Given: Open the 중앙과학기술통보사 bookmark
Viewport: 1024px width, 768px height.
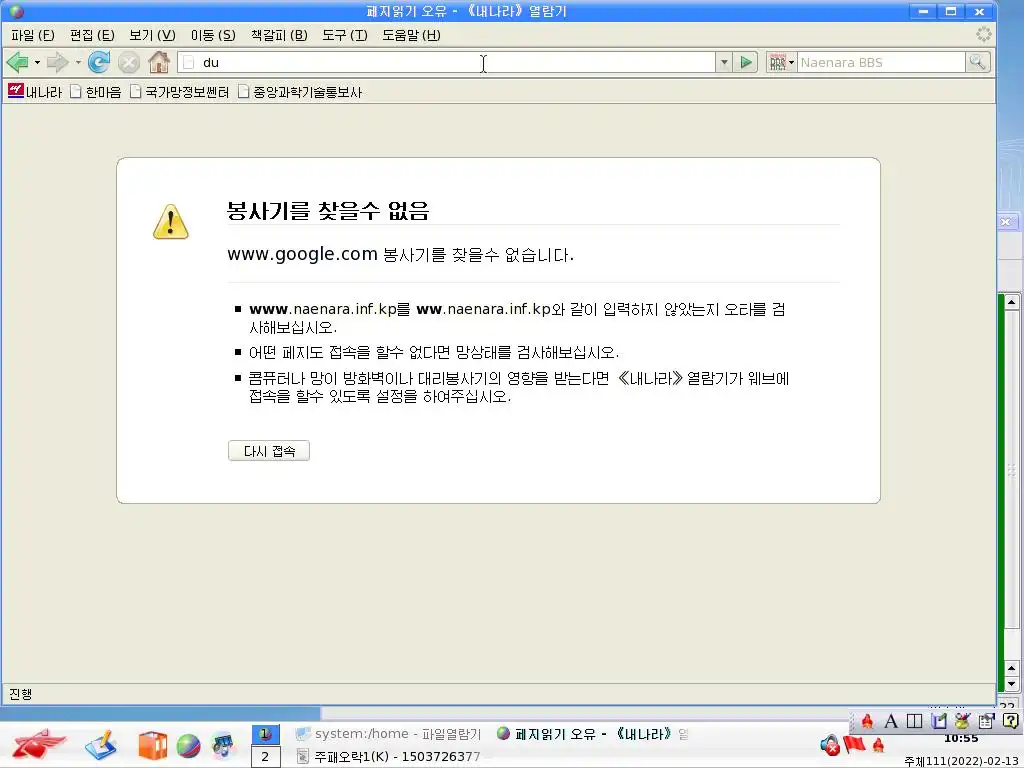Looking at the screenshot, I should pos(300,91).
